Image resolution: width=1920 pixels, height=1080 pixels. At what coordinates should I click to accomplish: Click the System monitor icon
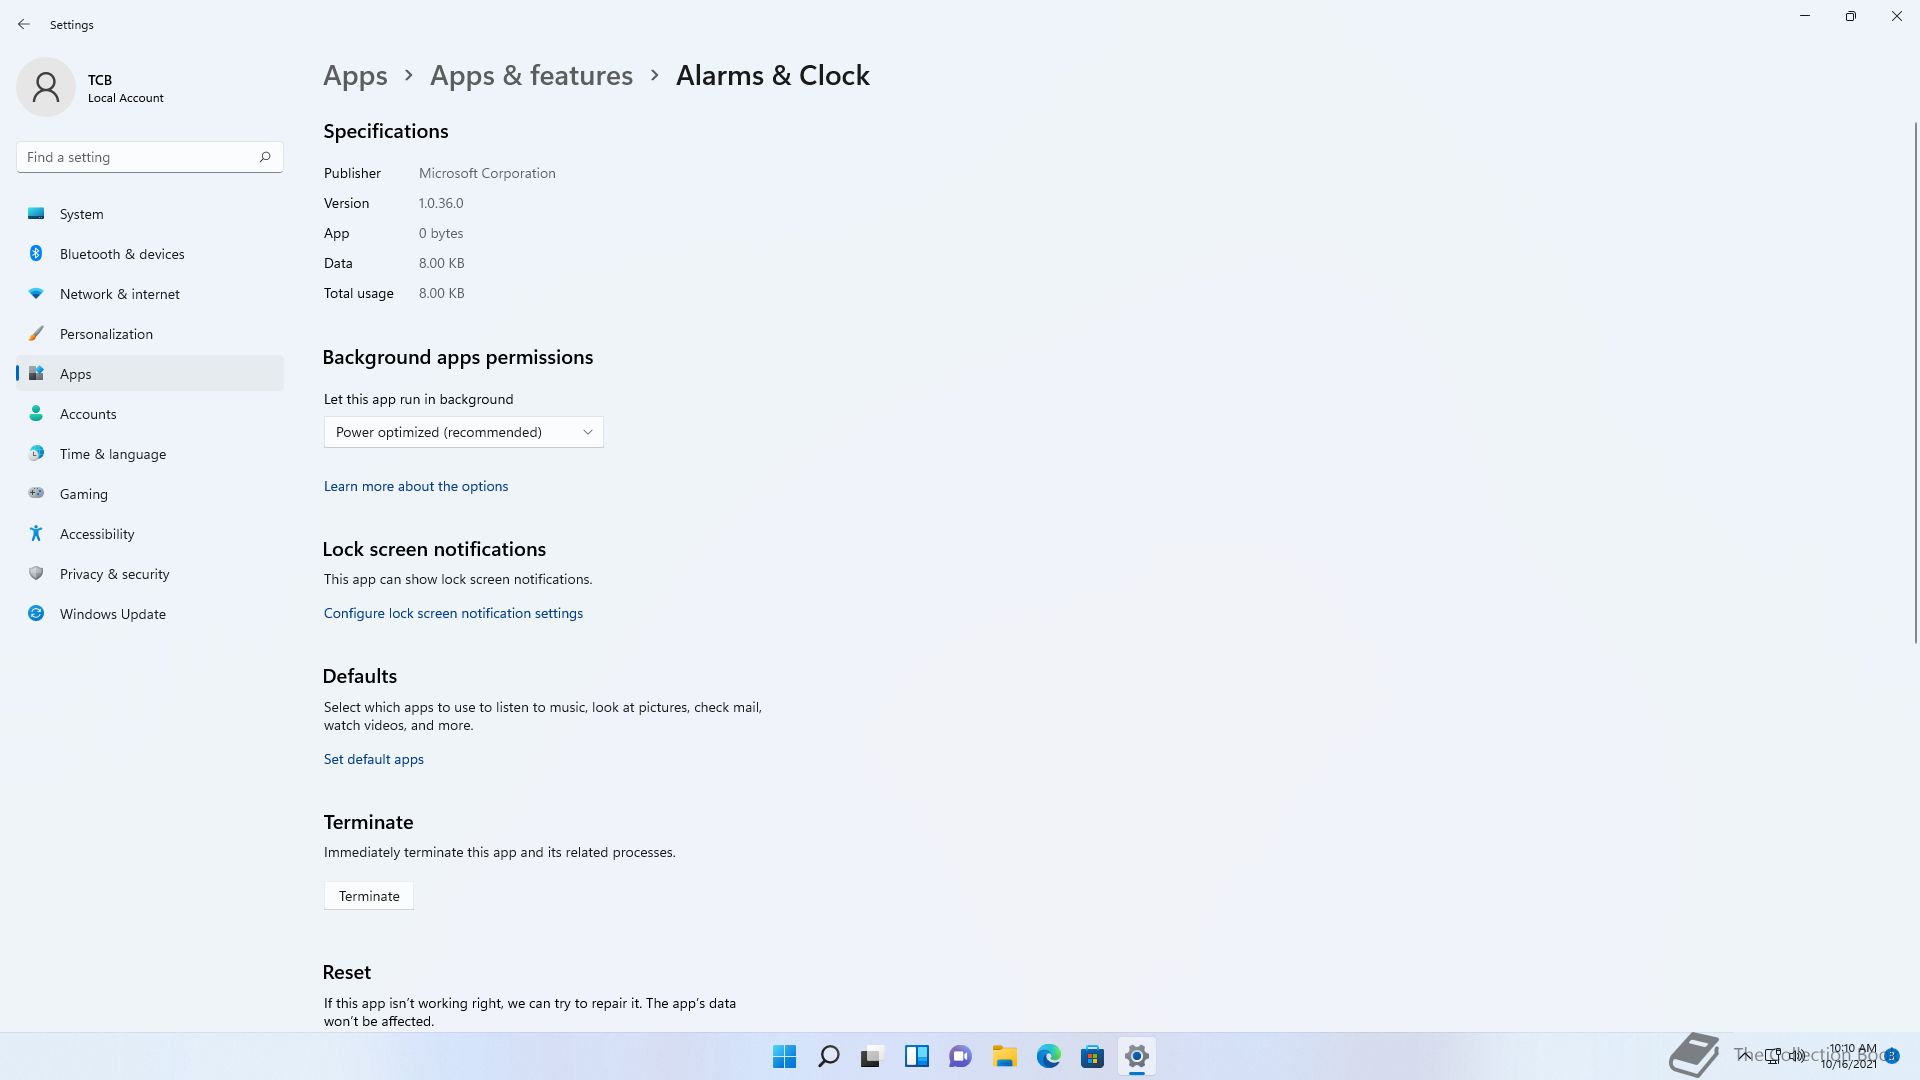coord(36,213)
